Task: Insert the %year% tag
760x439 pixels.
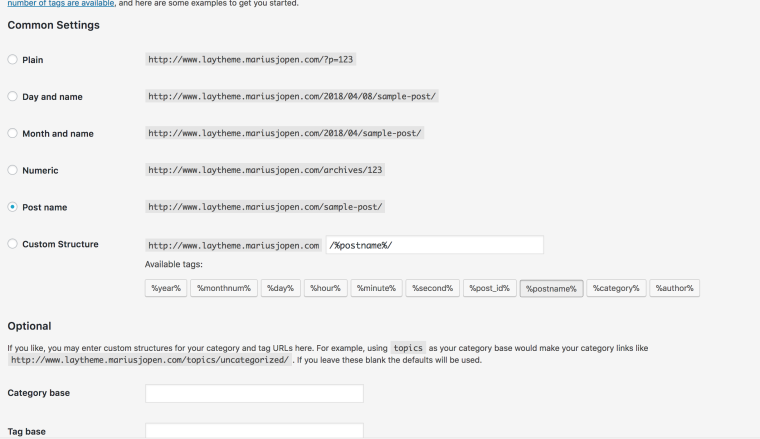Action: pyautogui.click(x=164, y=288)
